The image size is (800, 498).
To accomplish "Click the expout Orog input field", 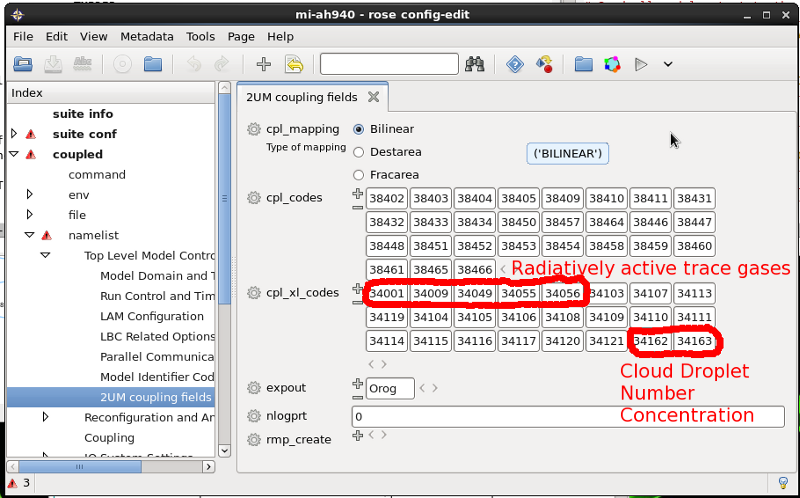I will [x=390, y=389].
